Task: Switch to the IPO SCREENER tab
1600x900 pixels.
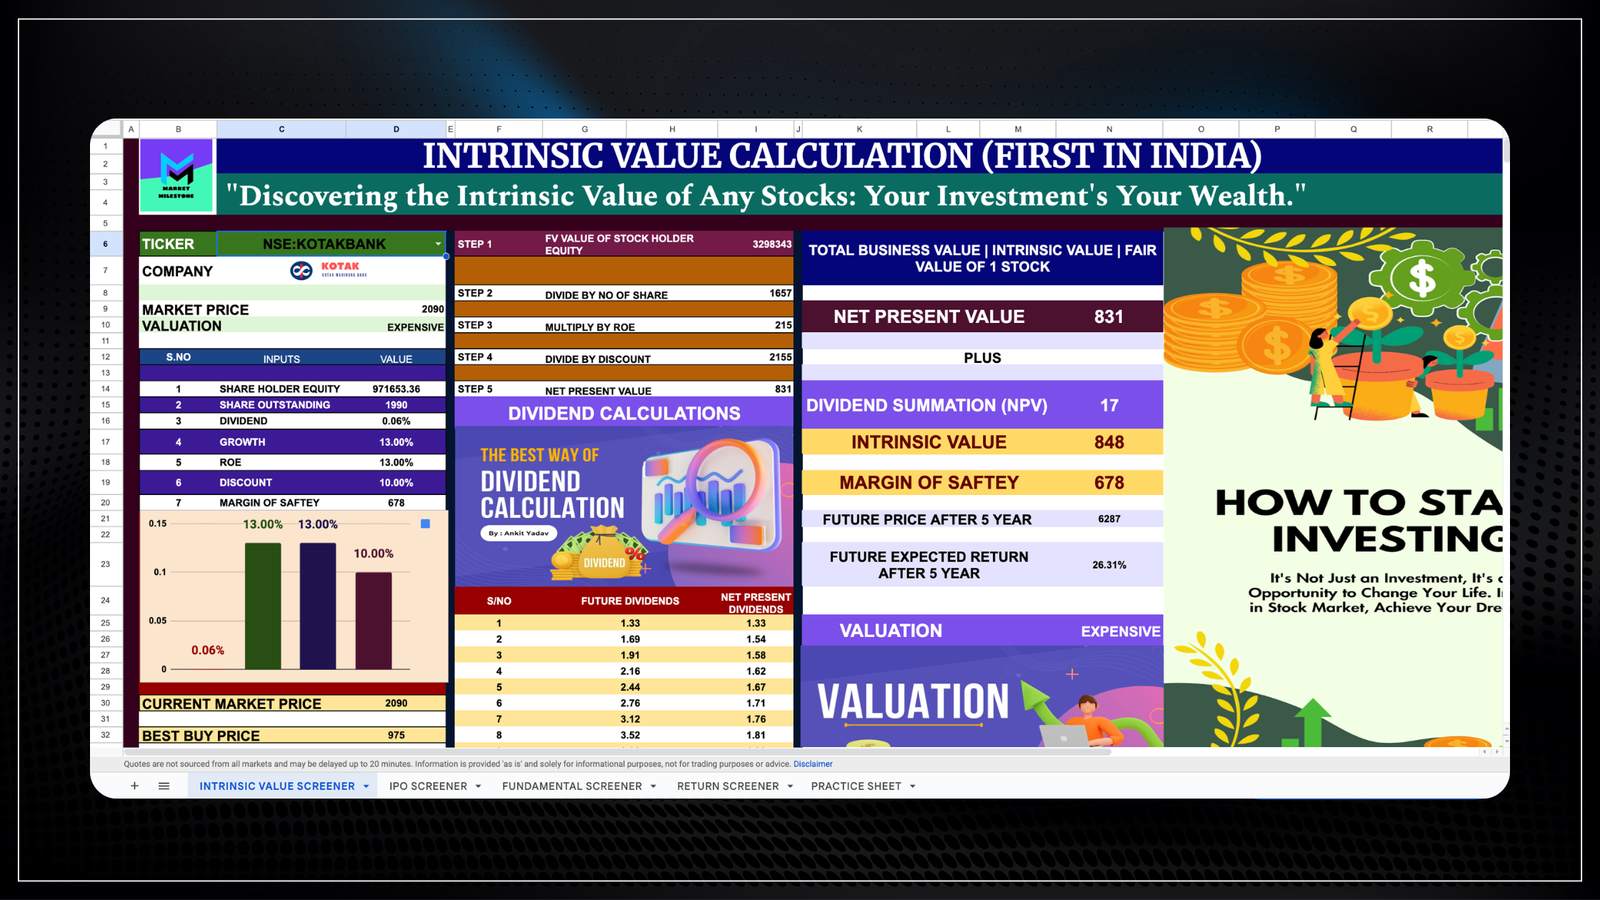Action: pos(428,786)
